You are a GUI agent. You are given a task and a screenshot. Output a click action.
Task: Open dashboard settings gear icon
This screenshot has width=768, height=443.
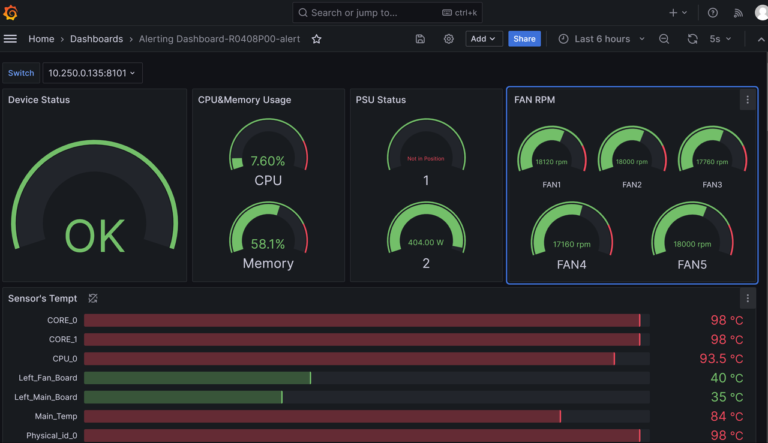click(449, 39)
